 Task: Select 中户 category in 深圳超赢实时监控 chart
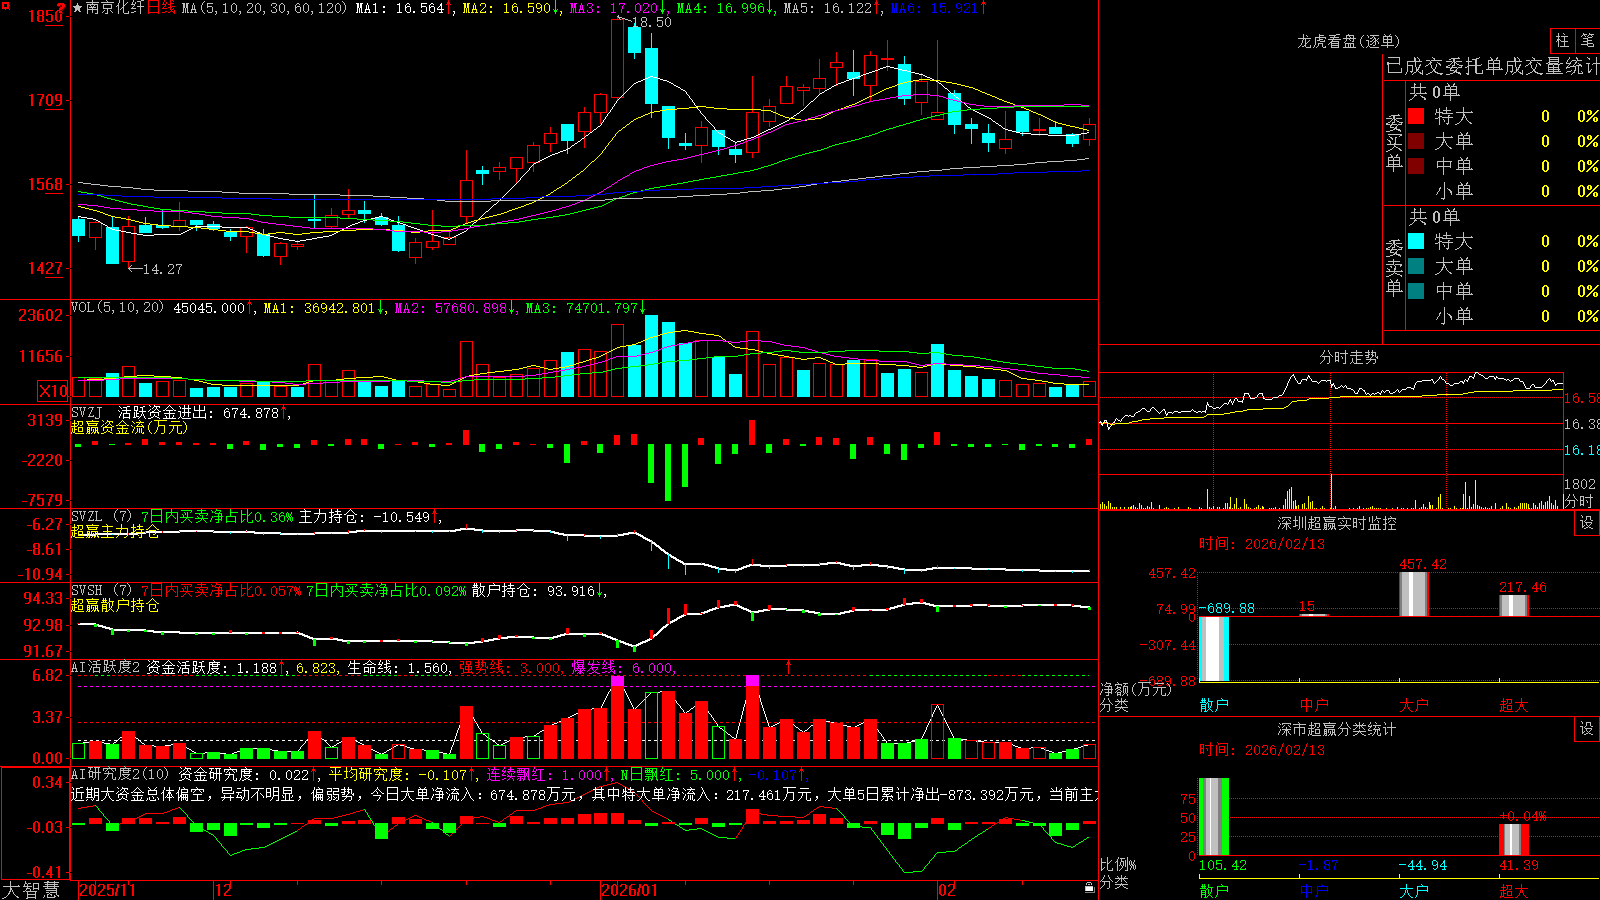[x=1314, y=705]
